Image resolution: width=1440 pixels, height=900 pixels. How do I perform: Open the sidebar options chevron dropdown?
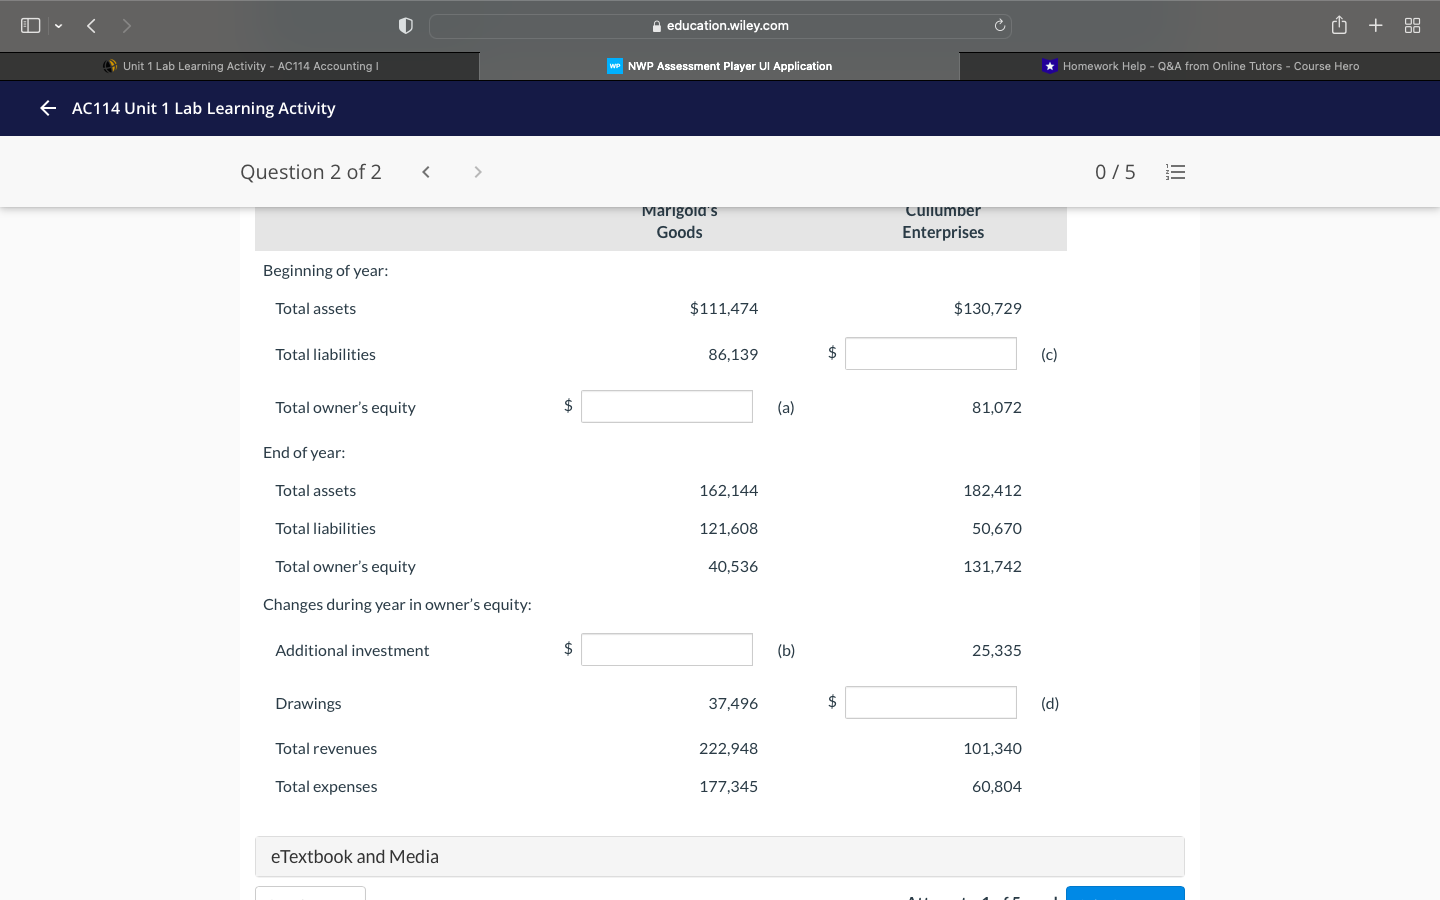click(x=58, y=25)
